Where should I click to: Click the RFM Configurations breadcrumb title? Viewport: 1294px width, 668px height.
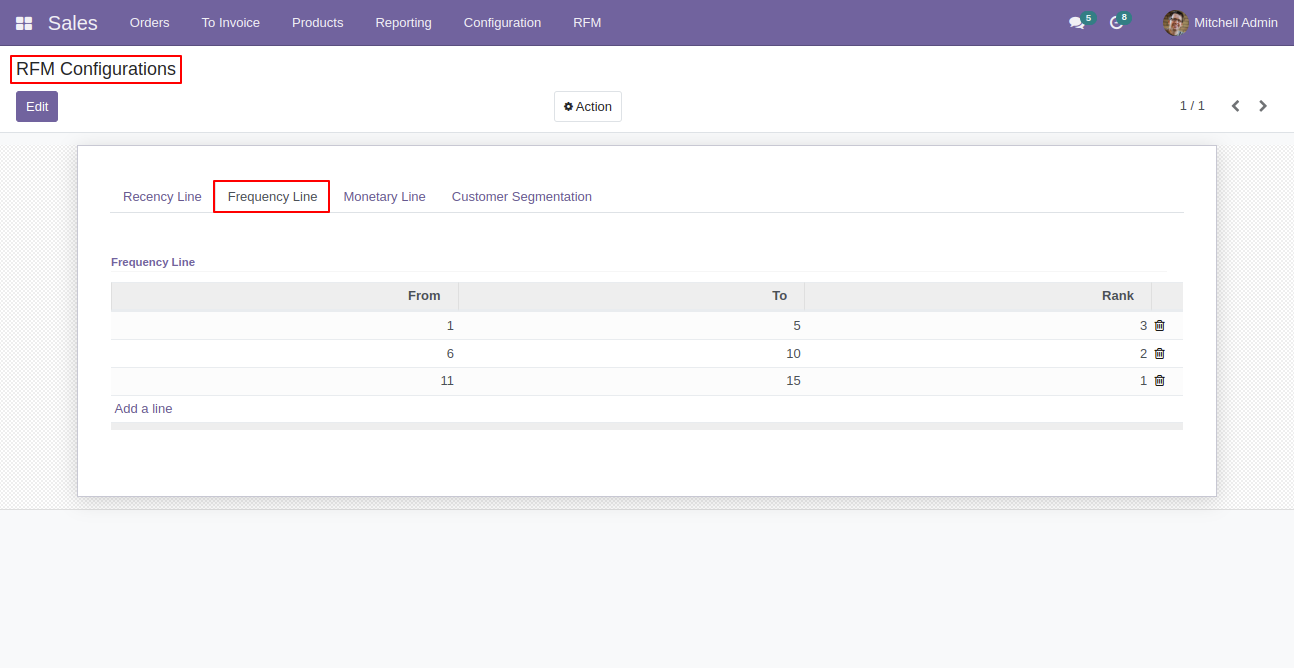[96, 69]
